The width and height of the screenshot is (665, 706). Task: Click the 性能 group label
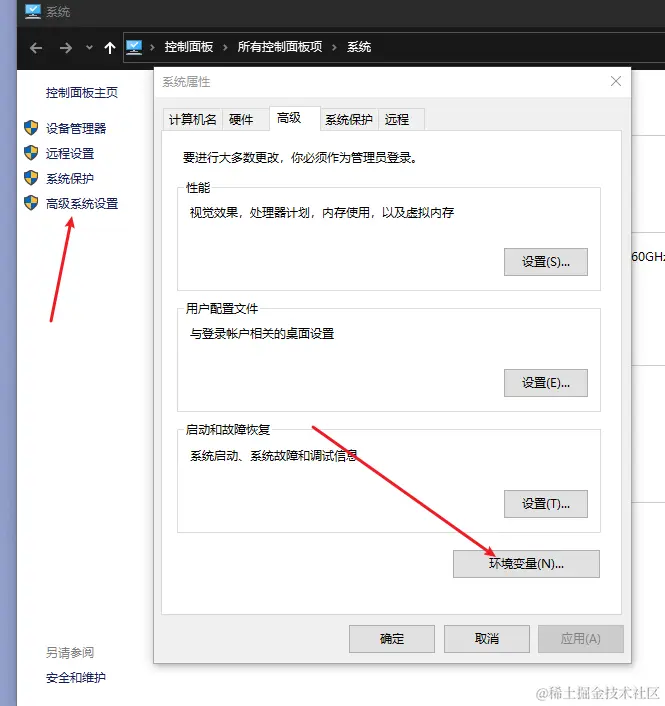[x=198, y=188]
